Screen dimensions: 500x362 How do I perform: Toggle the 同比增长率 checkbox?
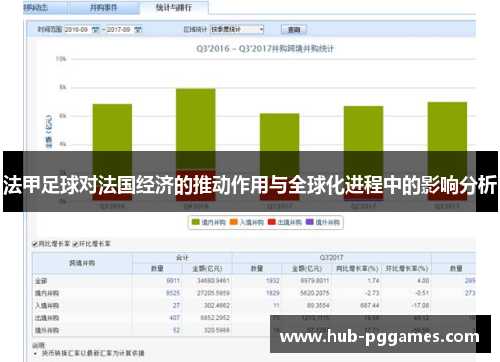coord(35,244)
